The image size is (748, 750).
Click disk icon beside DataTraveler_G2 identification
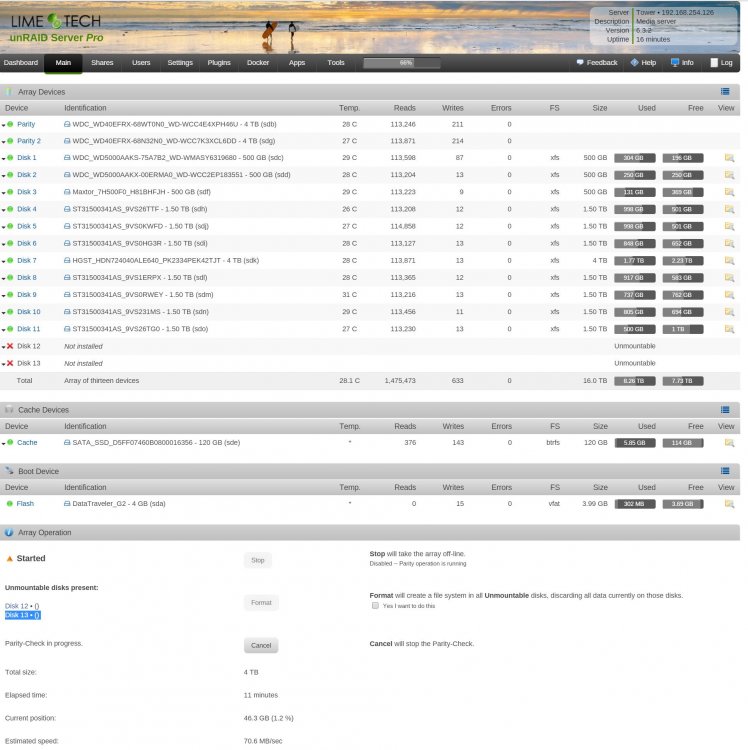(67, 504)
